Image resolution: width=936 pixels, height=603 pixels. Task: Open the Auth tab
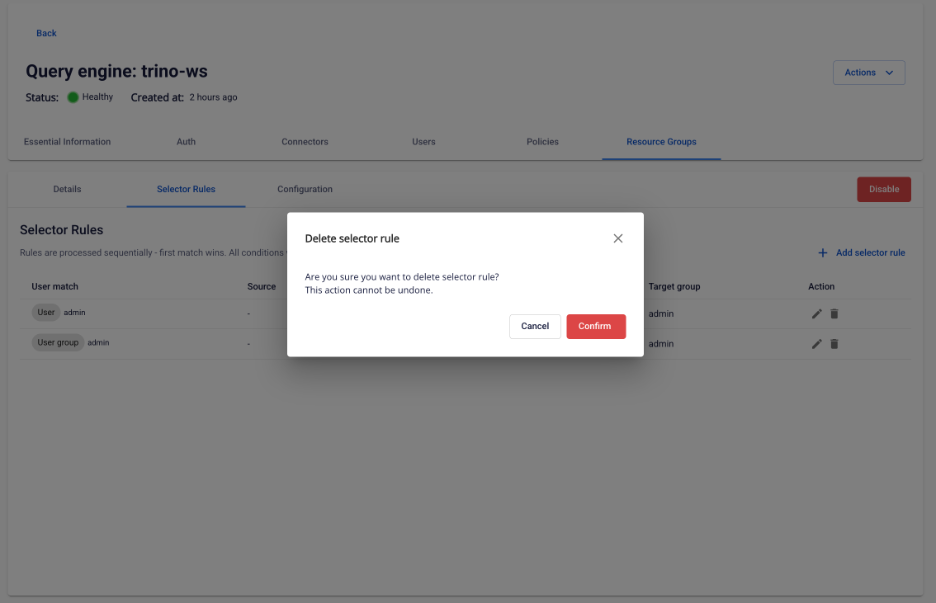click(x=186, y=141)
